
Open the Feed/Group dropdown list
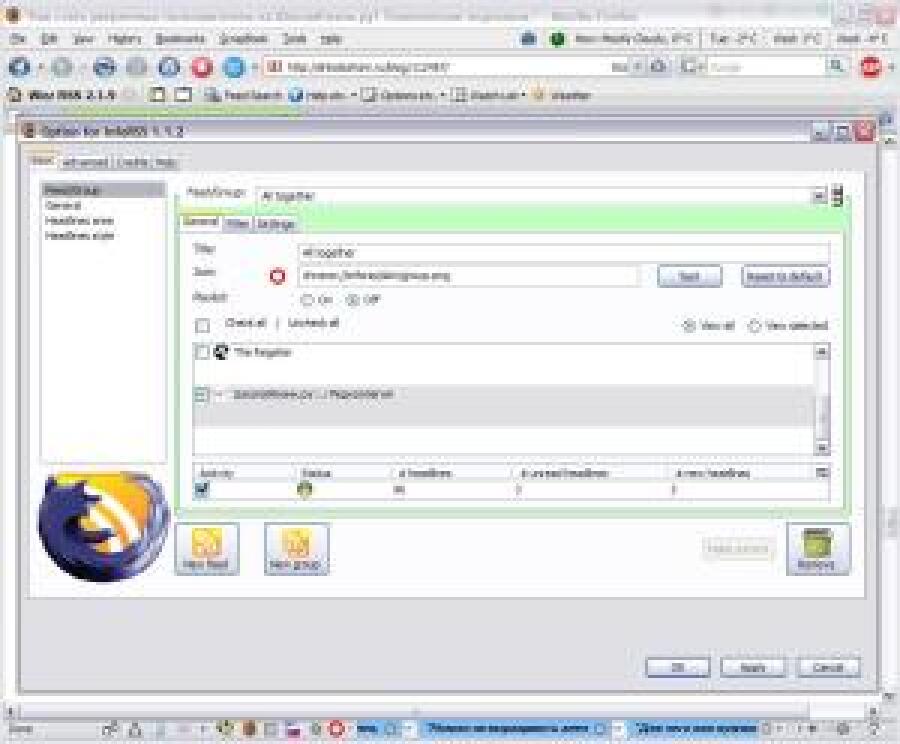818,196
